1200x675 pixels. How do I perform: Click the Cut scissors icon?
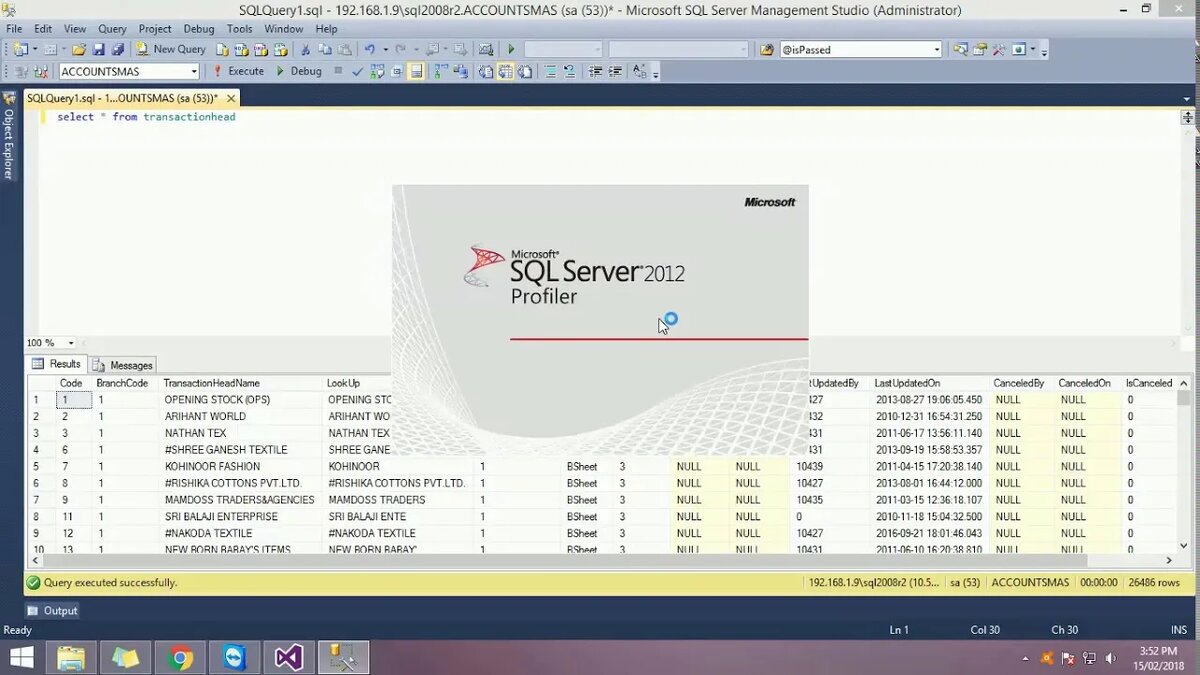point(305,49)
